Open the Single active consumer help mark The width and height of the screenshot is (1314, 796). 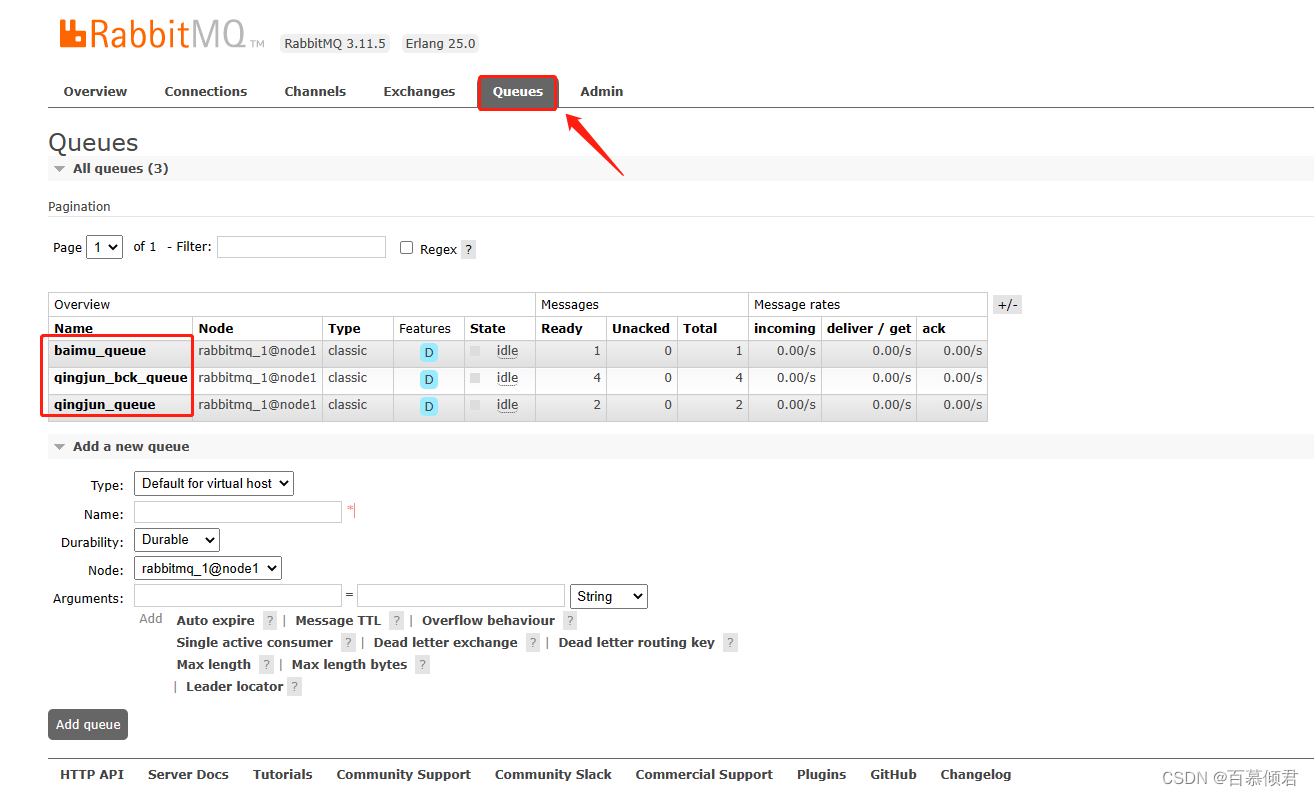click(348, 643)
